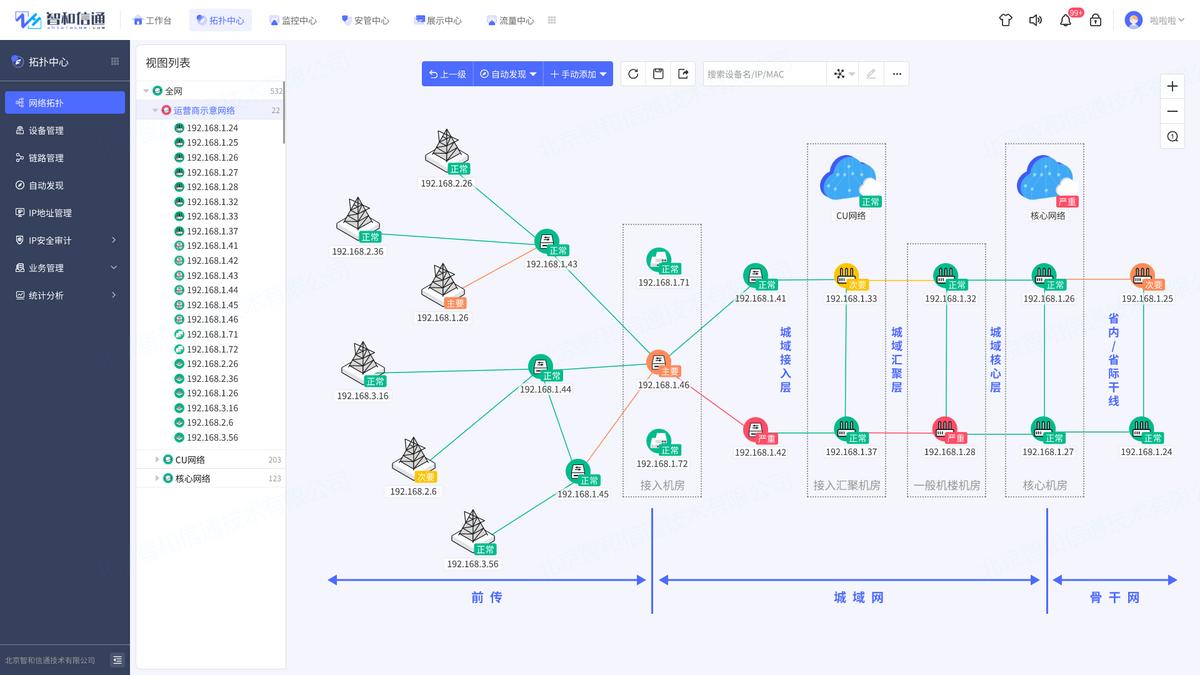Collapse the 运营商示意网络 tree node
Image resolution: width=1200 pixels, height=675 pixels.
pyautogui.click(x=155, y=111)
